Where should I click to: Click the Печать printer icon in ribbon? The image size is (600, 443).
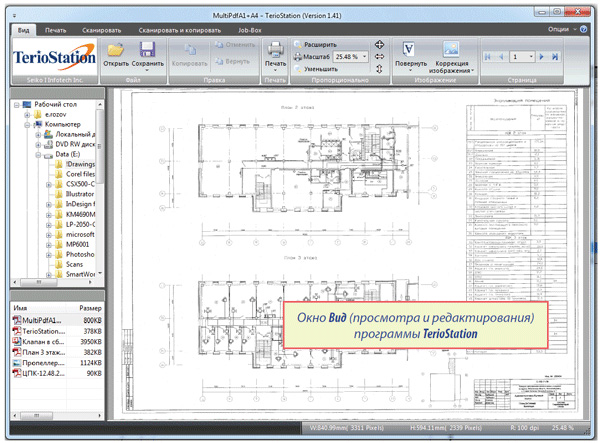(274, 50)
